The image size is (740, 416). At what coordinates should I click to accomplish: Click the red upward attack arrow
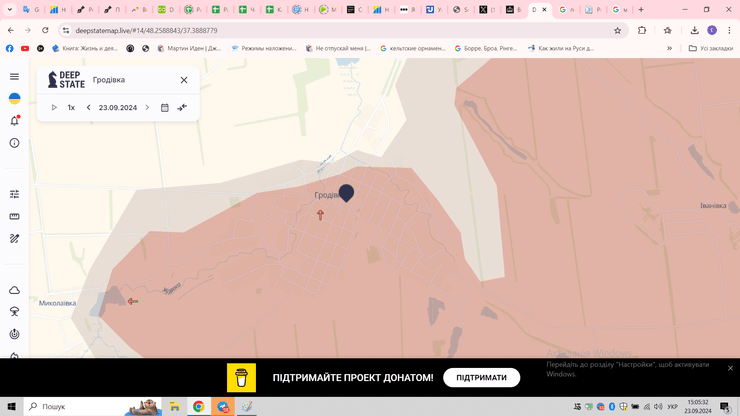[320, 215]
